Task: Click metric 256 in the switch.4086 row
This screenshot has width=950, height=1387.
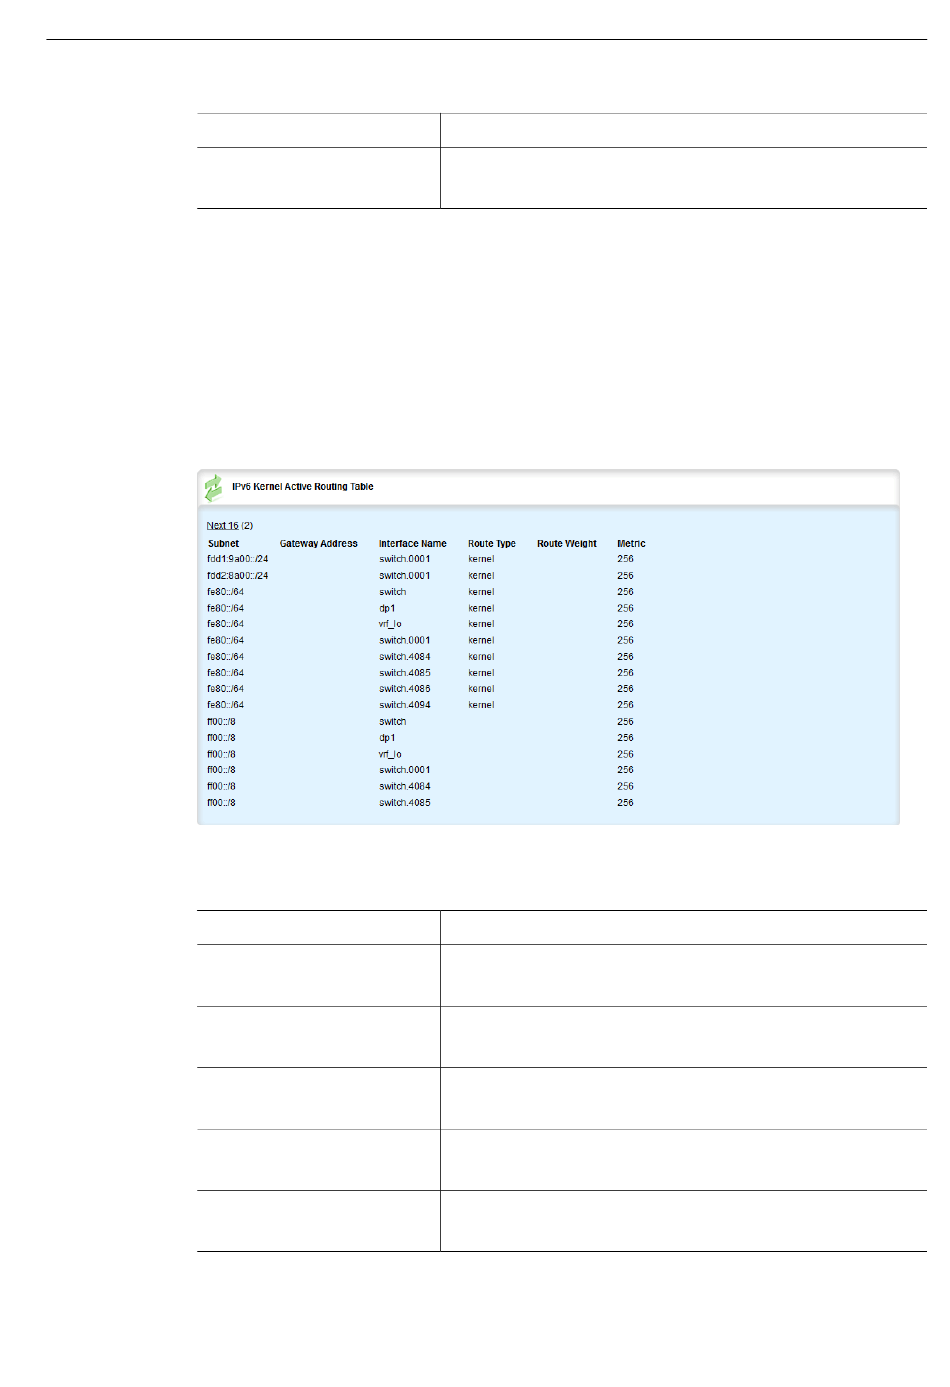Action: point(625,689)
